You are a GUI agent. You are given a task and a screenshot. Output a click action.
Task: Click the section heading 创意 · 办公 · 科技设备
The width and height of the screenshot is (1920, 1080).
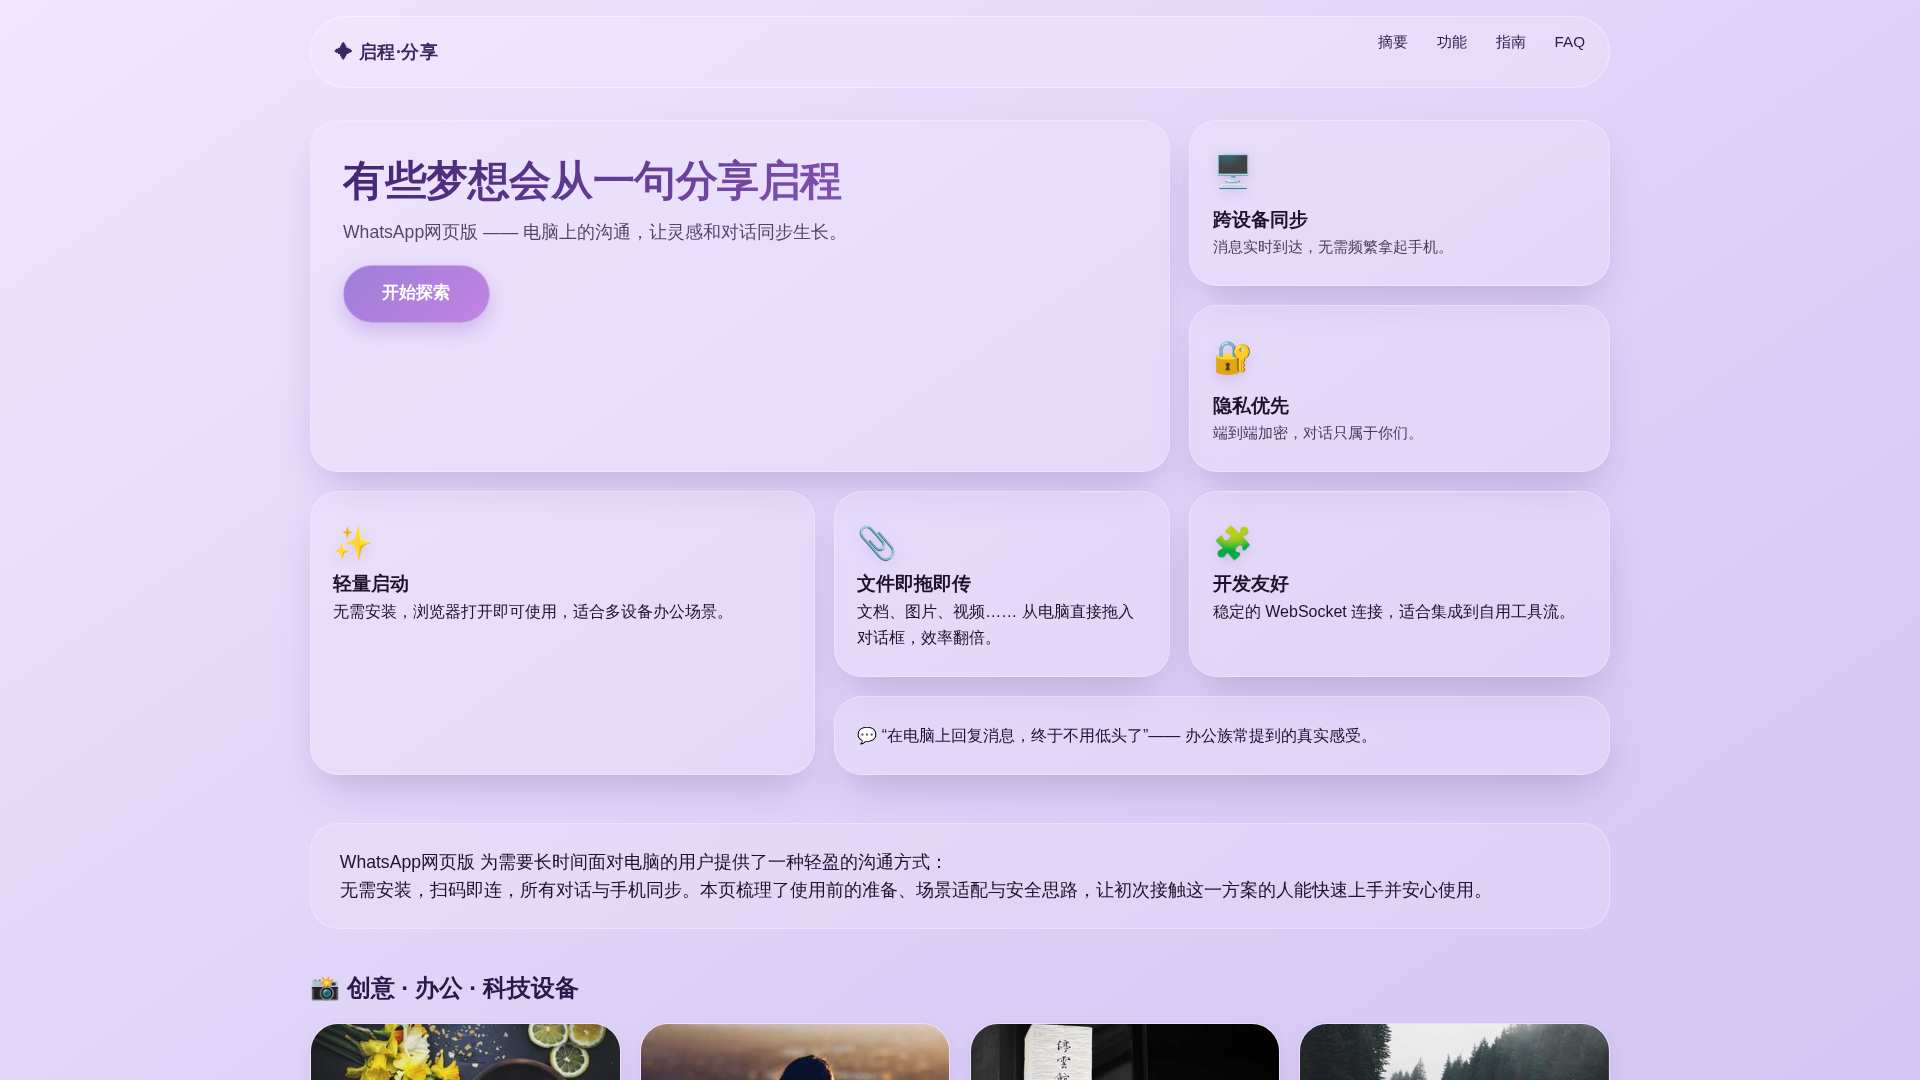point(462,988)
